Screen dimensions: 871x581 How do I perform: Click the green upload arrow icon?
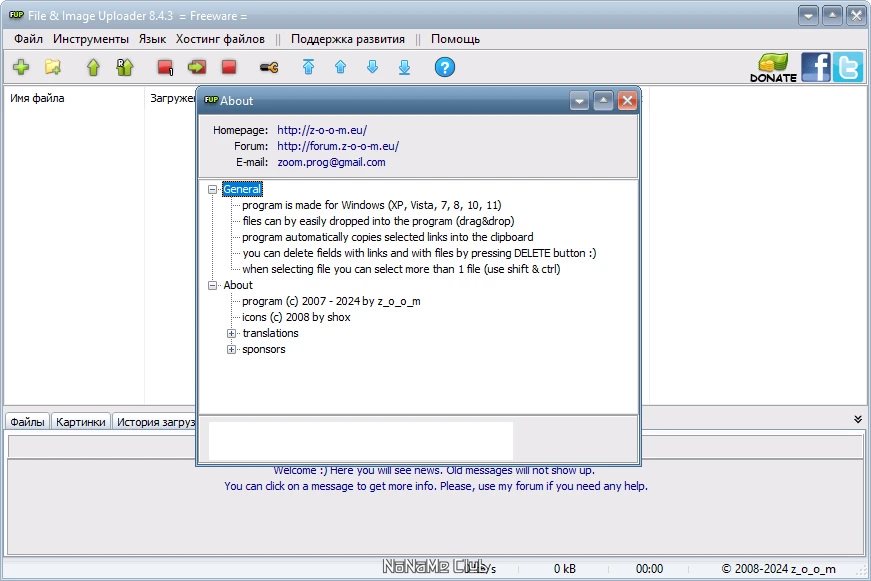click(93, 67)
